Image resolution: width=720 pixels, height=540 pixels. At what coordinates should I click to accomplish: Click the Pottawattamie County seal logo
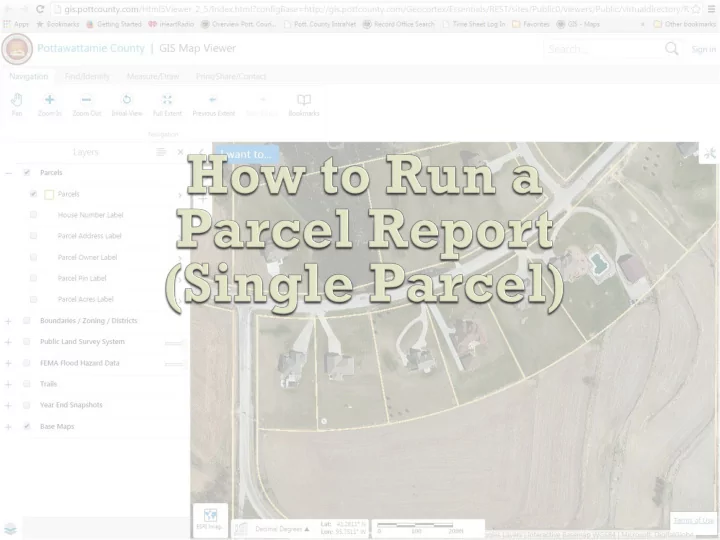(17, 49)
